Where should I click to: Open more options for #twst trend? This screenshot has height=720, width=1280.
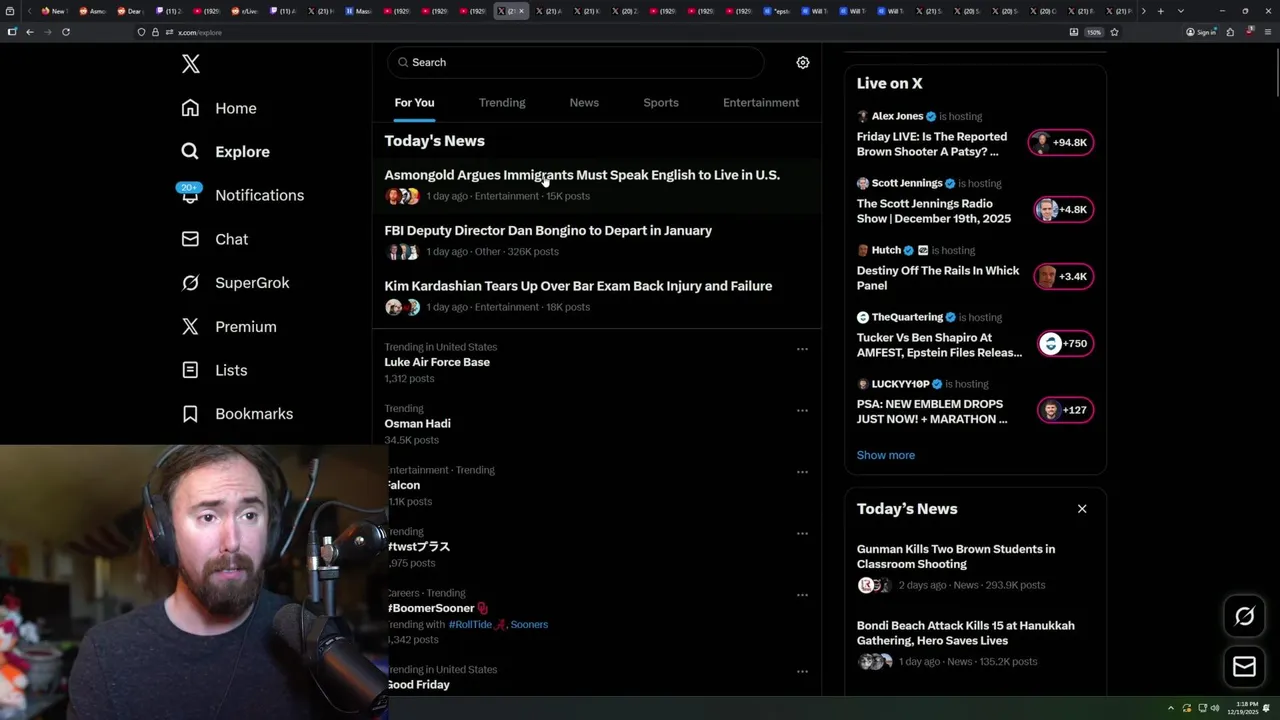802,533
